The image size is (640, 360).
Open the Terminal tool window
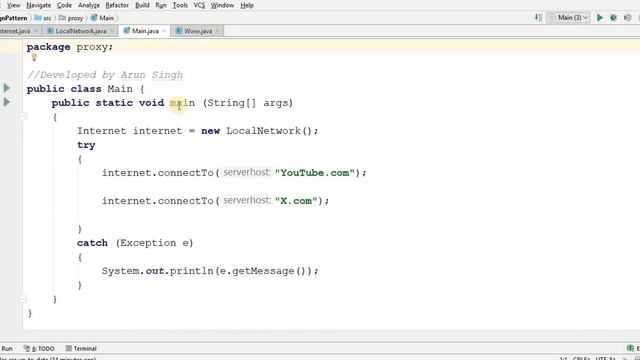point(81,349)
